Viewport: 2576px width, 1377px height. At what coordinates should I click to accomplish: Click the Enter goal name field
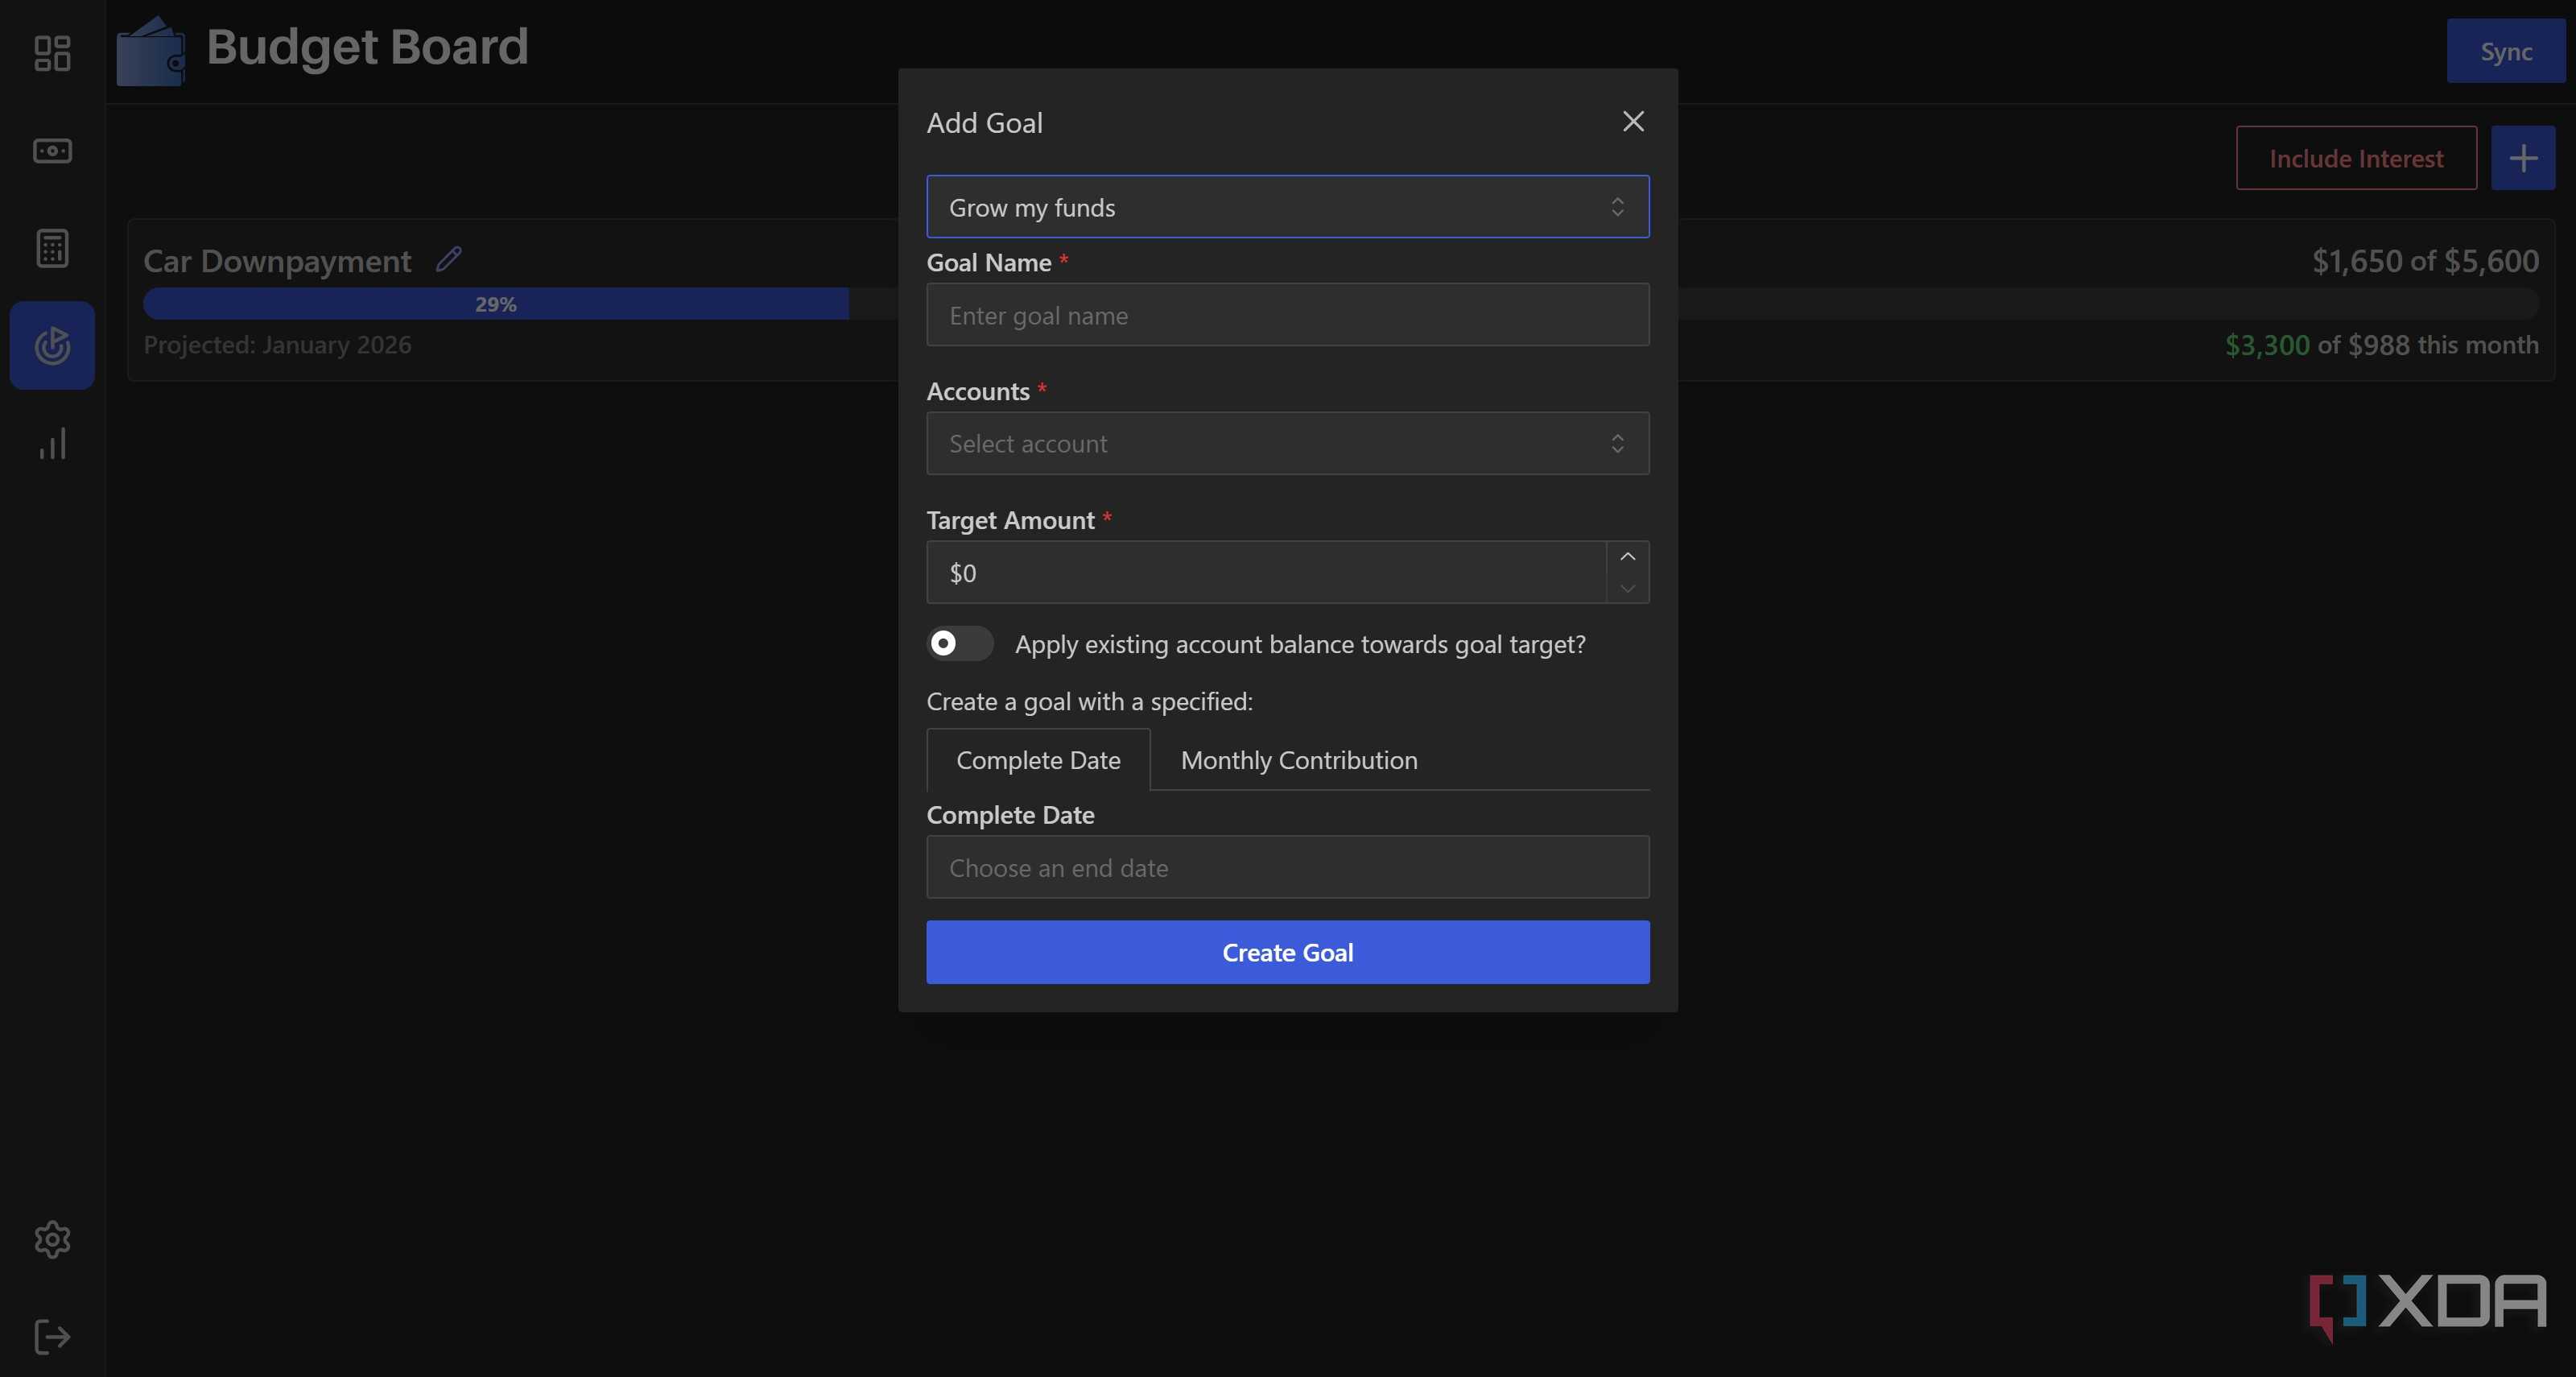1287,315
